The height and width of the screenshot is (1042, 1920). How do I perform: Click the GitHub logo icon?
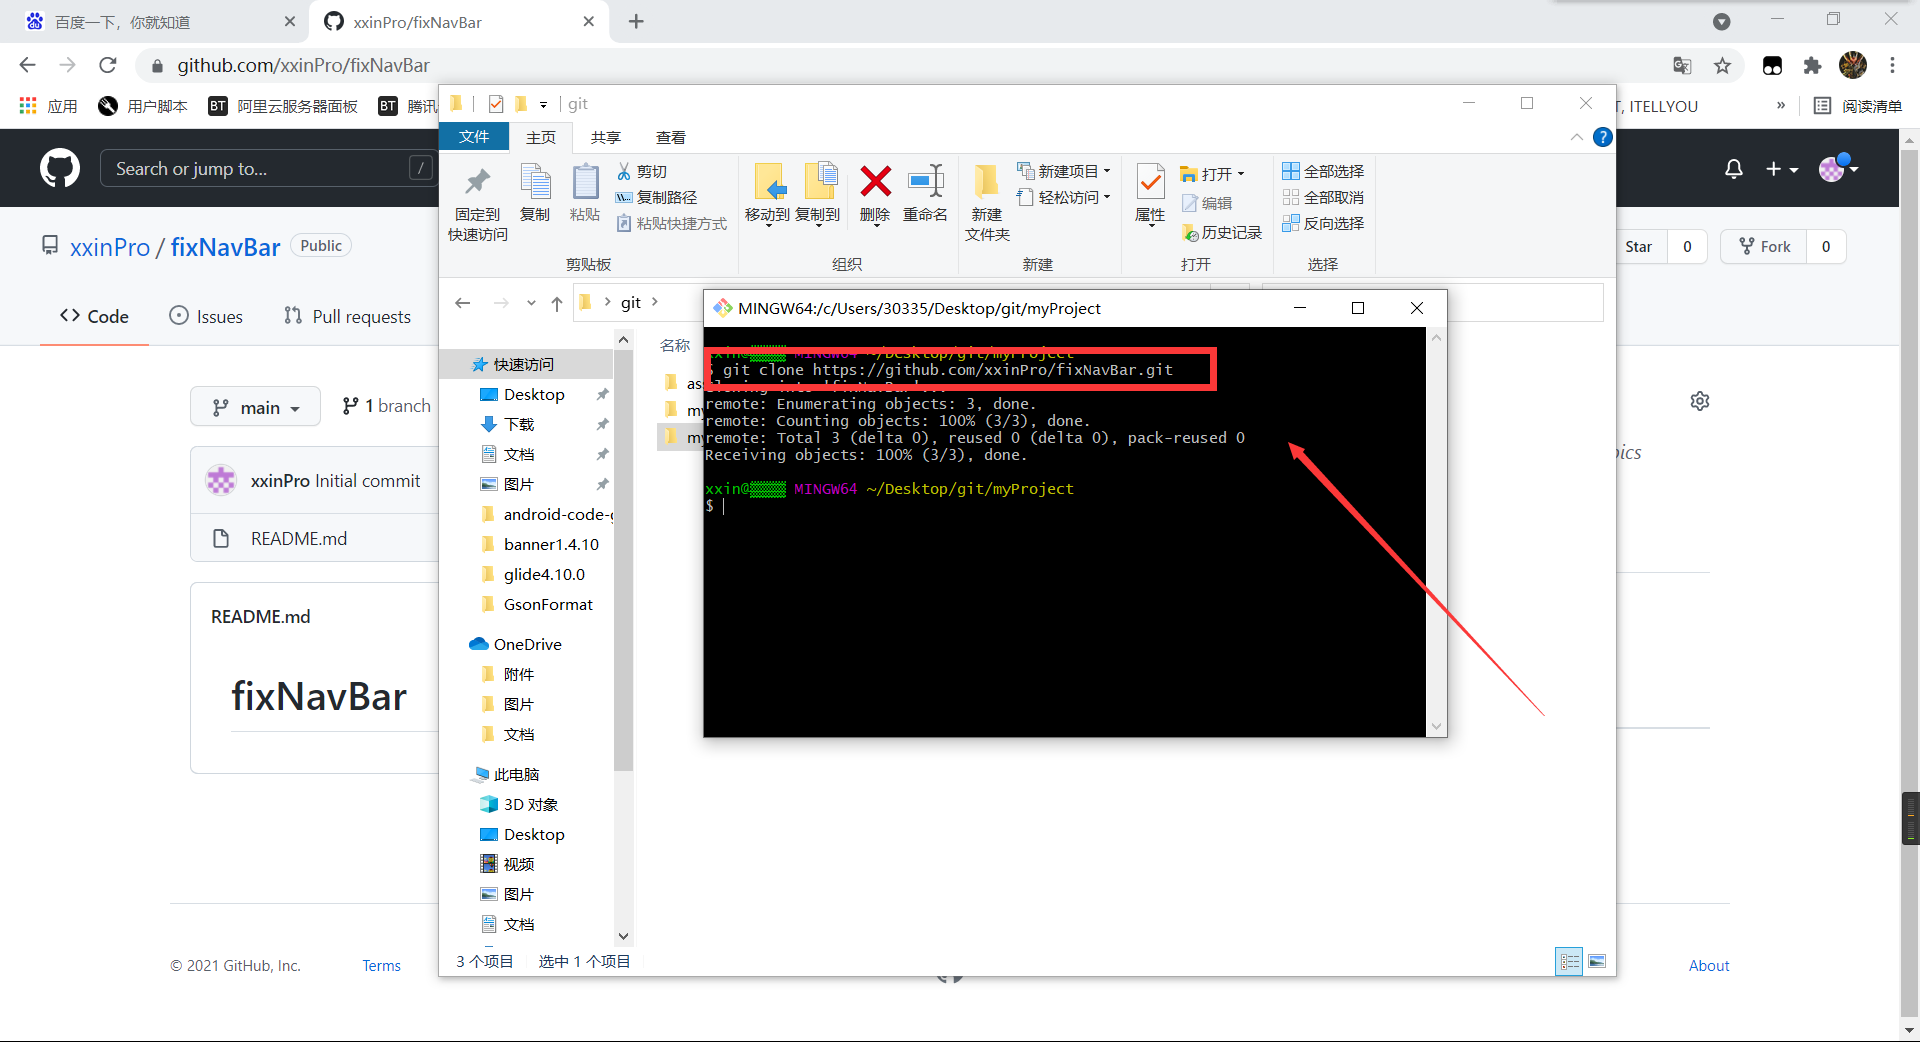[x=60, y=168]
